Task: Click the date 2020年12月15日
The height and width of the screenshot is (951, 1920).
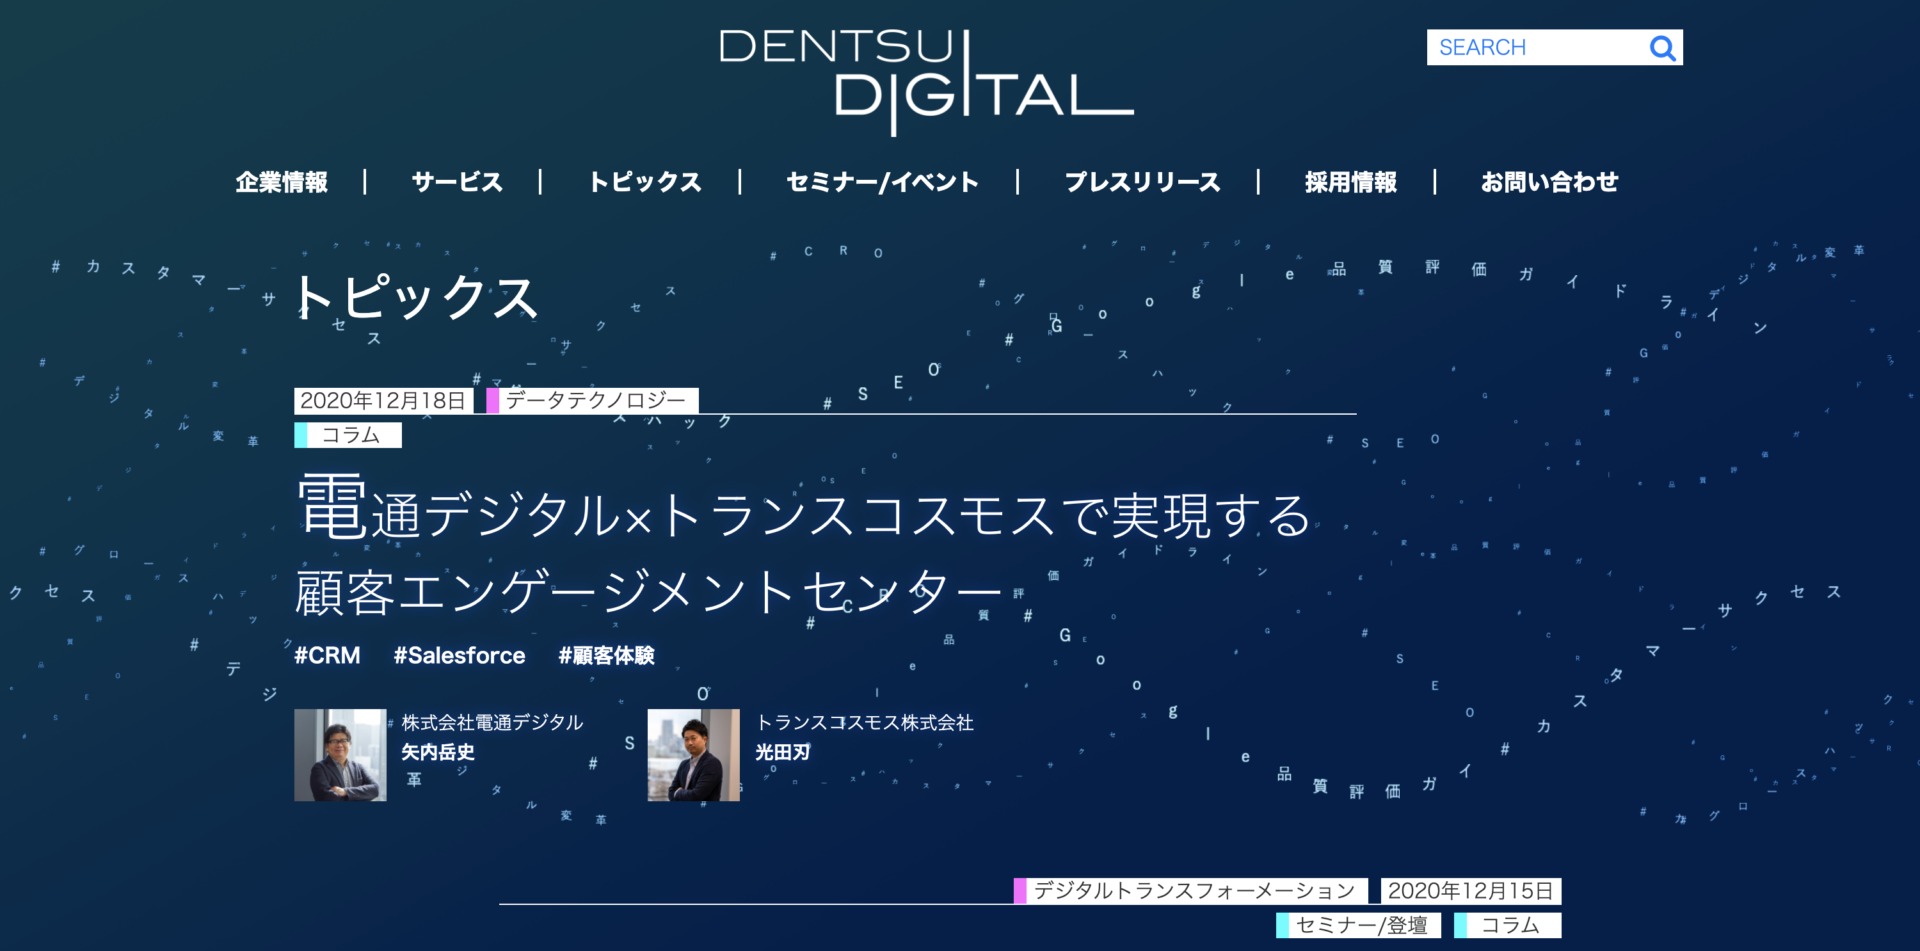Action: click(x=1471, y=891)
